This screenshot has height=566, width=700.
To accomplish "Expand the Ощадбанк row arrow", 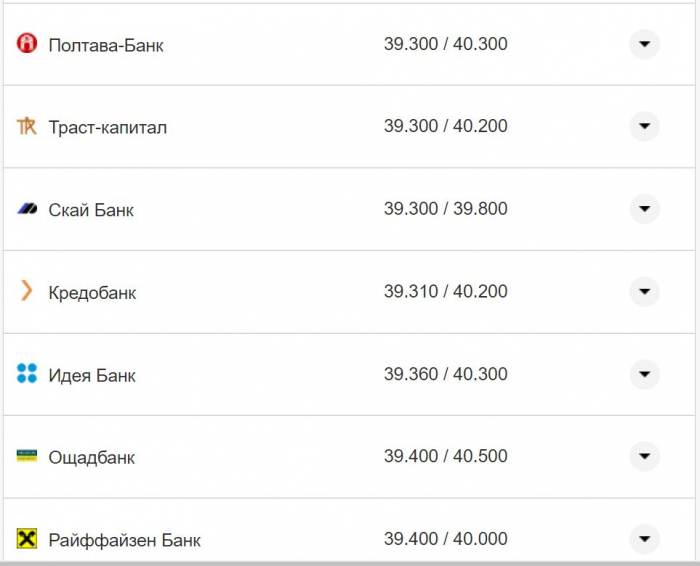I will pyautogui.click(x=644, y=456).
